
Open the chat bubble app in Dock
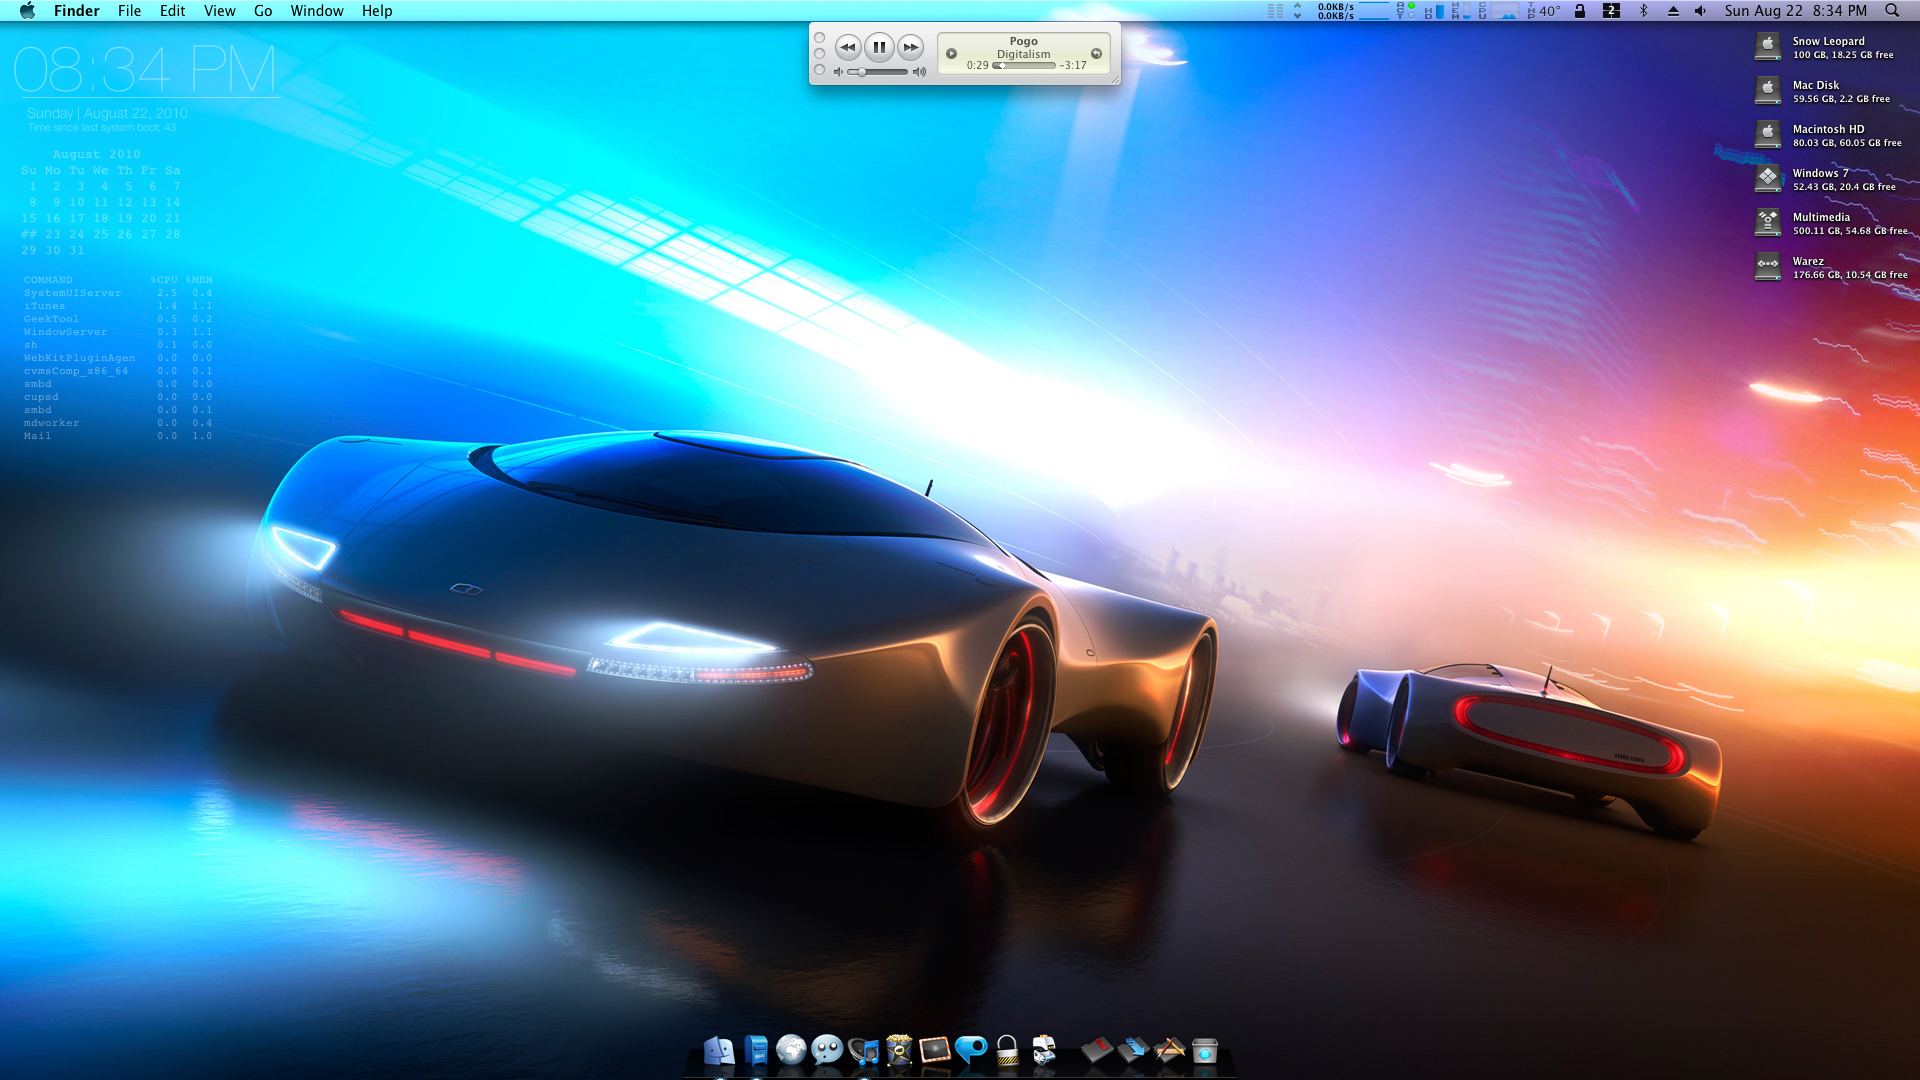click(x=827, y=1050)
